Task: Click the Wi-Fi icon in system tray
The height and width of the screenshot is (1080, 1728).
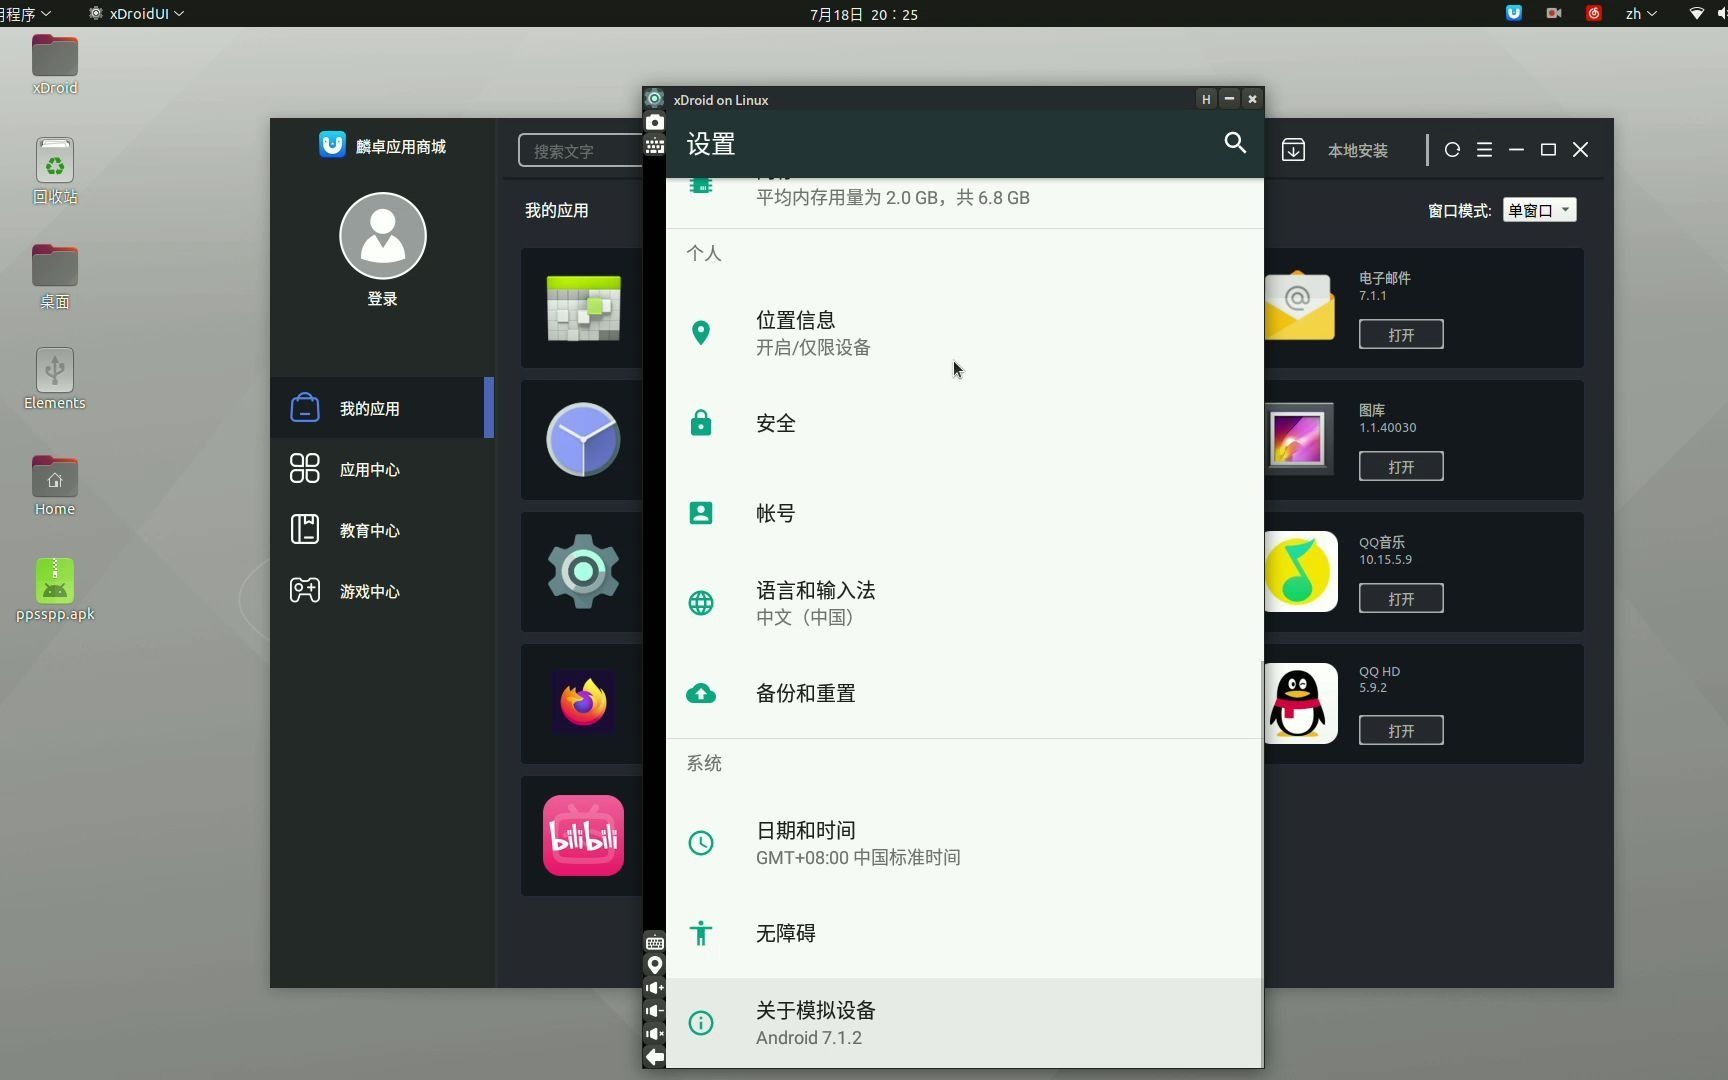Action: pyautogui.click(x=1696, y=13)
